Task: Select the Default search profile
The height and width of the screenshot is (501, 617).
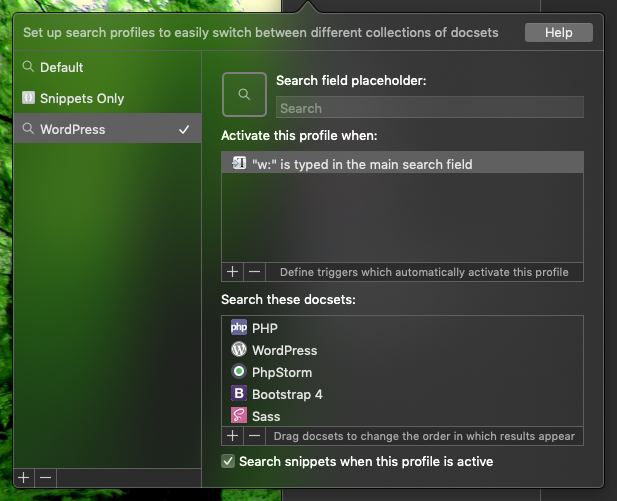Action: [107, 67]
